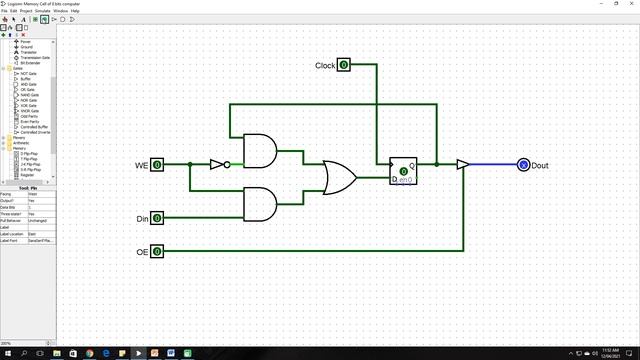Screen dimensions: 640x360
Task: Open the Simulate menu
Action: coord(42,11)
